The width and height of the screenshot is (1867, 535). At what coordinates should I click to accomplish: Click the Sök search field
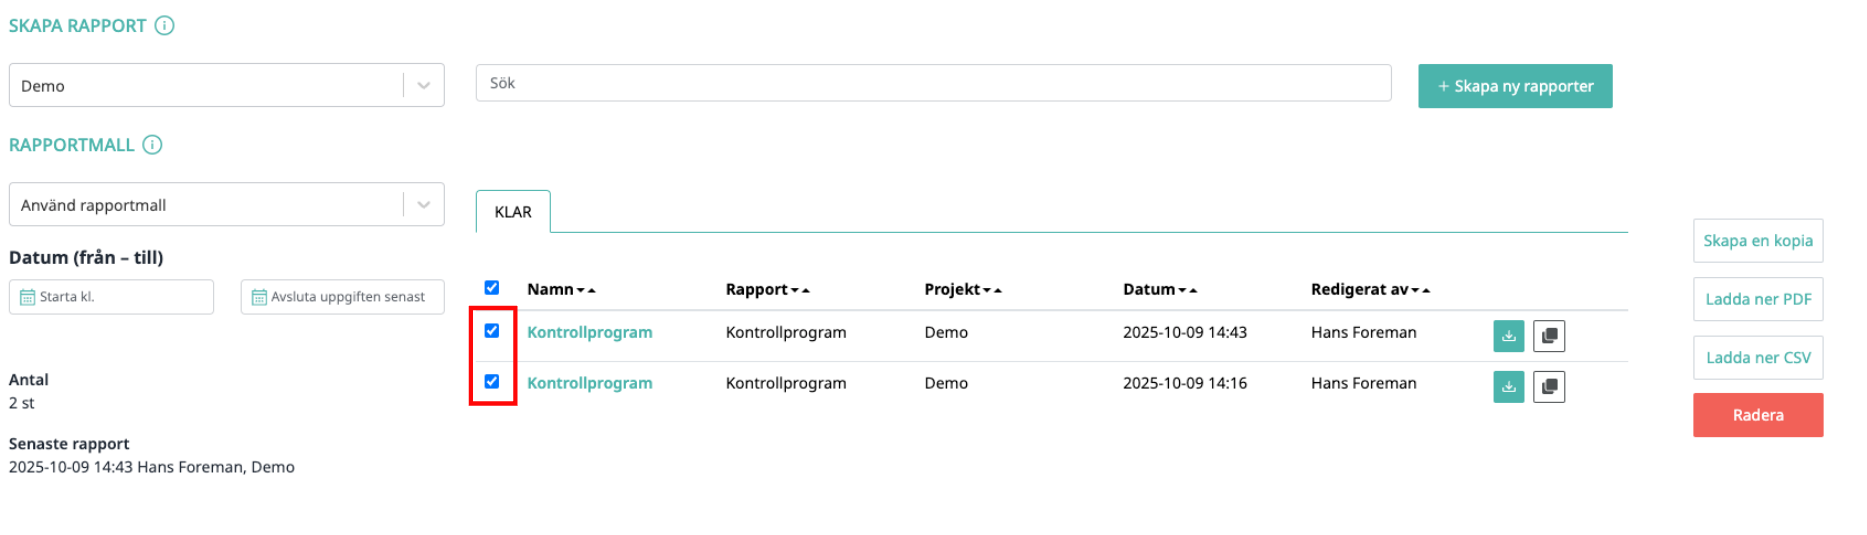click(x=932, y=83)
